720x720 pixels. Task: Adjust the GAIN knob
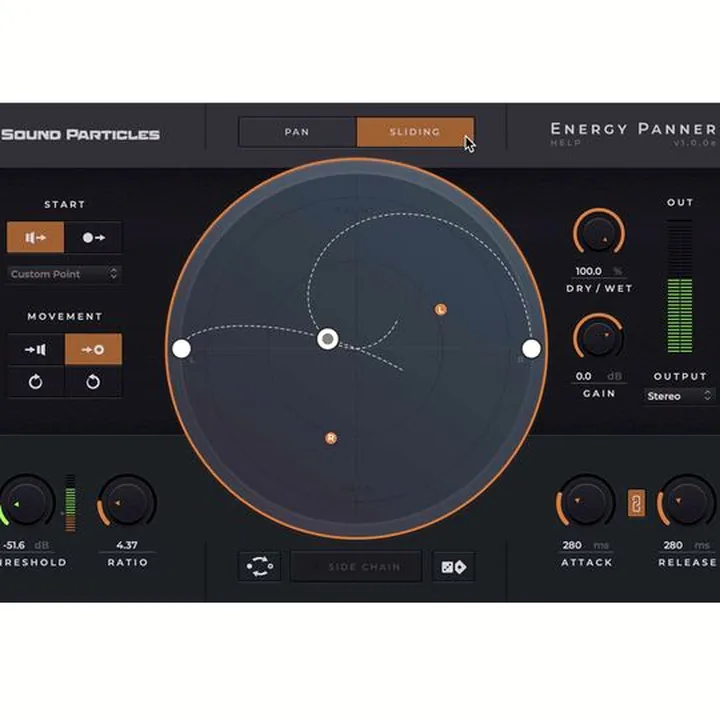click(x=599, y=338)
